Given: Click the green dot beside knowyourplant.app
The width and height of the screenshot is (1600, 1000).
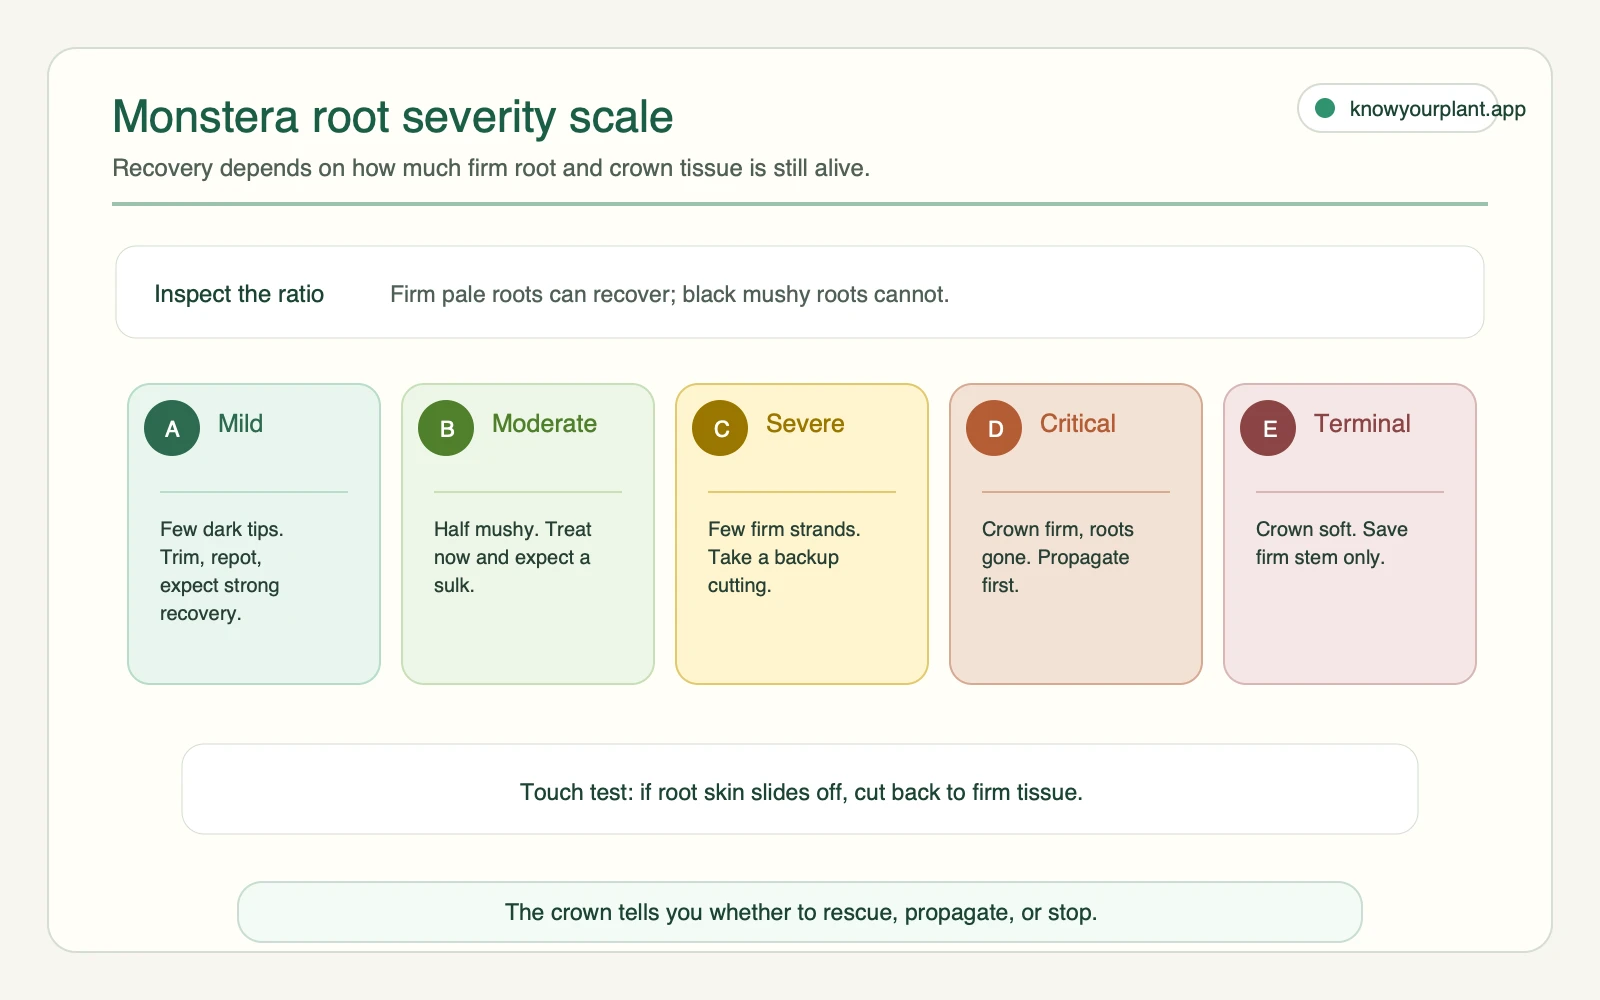Looking at the screenshot, I should point(1325,108).
